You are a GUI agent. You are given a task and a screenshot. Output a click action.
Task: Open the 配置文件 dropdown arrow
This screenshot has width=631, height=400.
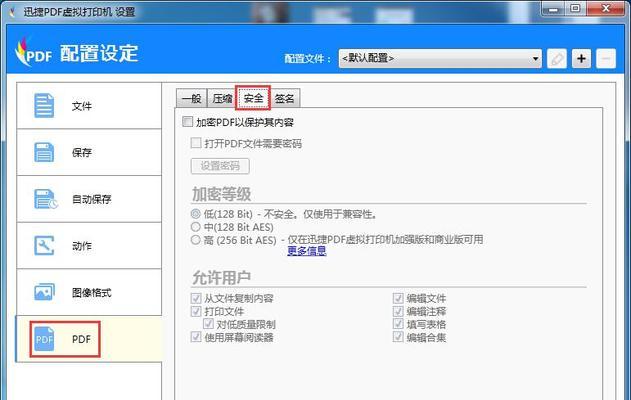[535, 59]
